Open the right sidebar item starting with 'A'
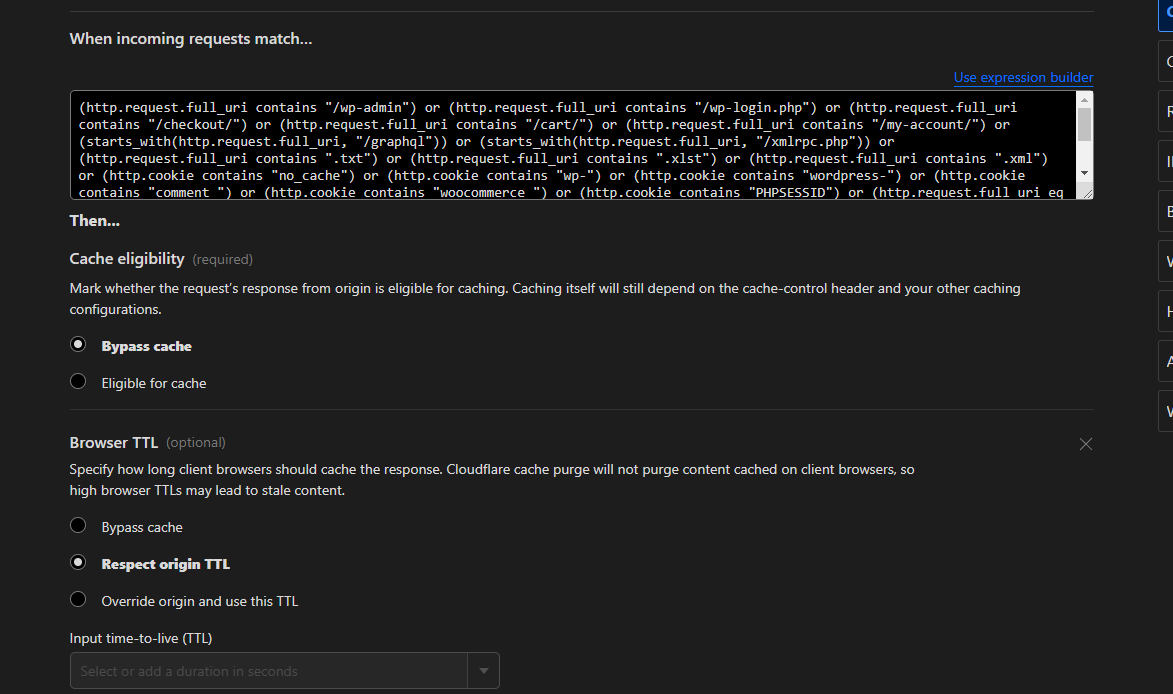This screenshot has height=694, width=1173. 1166,361
